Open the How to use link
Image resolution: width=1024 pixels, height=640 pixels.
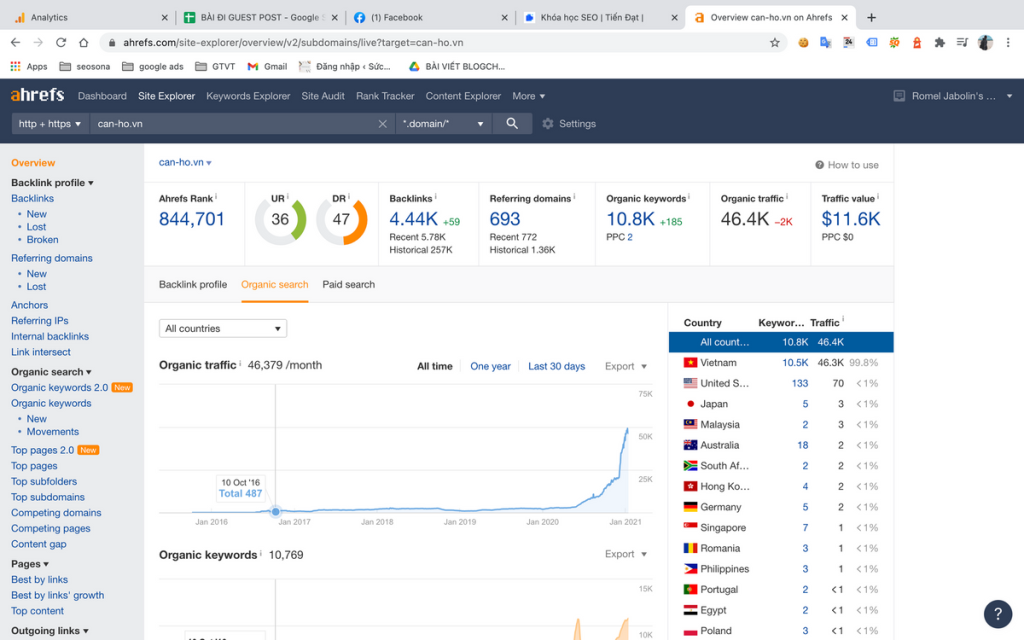(x=846, y=165)
